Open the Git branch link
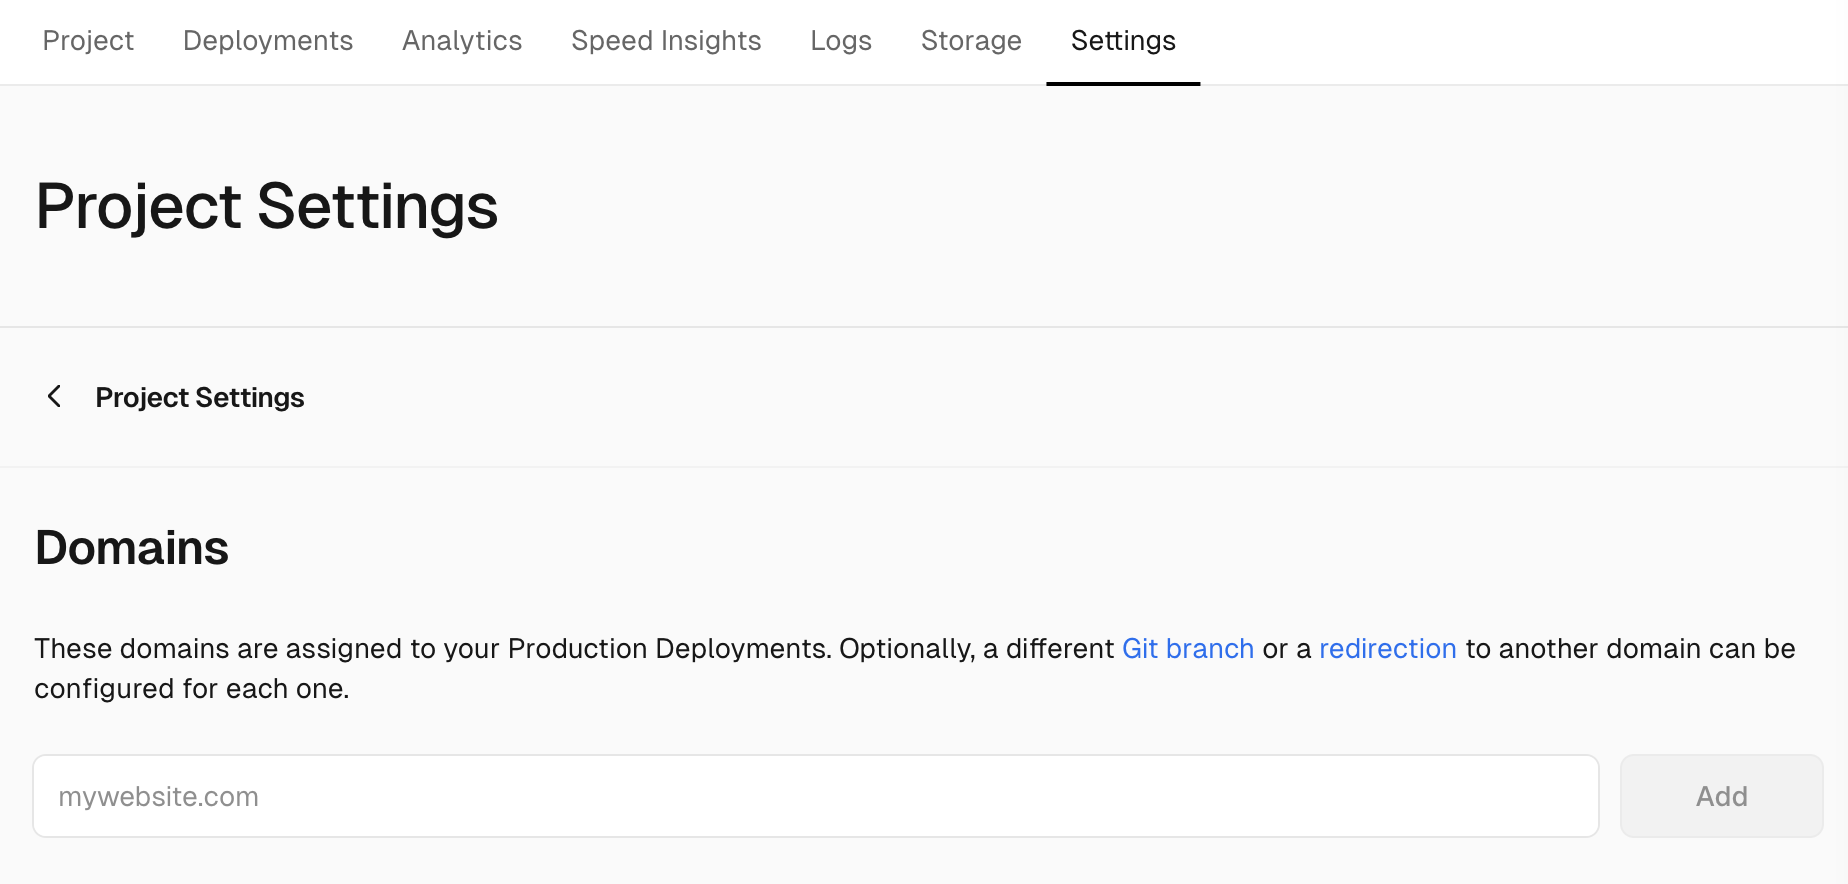Image resolution: width=1848 pixels, height=884 pixels. 1188,649
